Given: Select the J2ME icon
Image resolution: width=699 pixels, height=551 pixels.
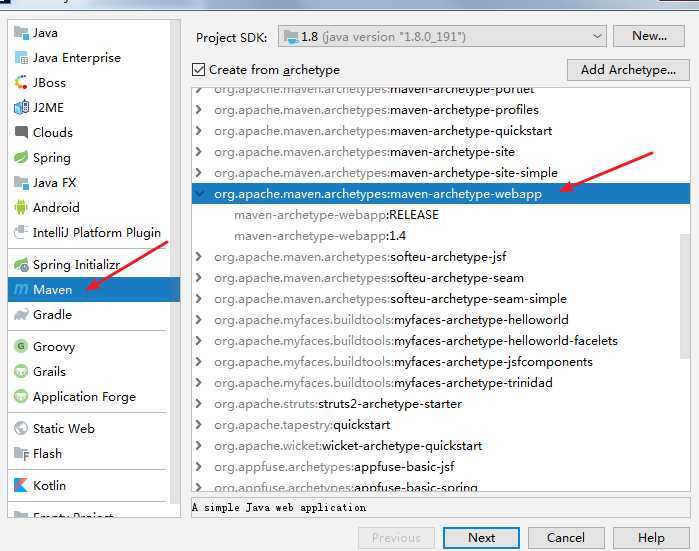Looking at the screenshot, I should point(21,108).
